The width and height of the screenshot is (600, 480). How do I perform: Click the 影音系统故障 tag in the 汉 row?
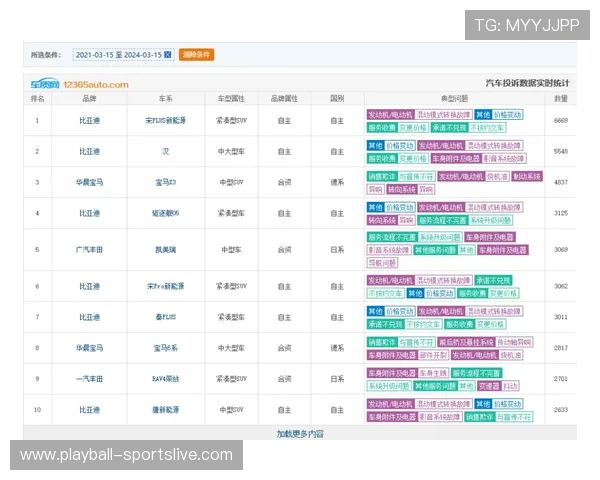(x=504, y=158)
